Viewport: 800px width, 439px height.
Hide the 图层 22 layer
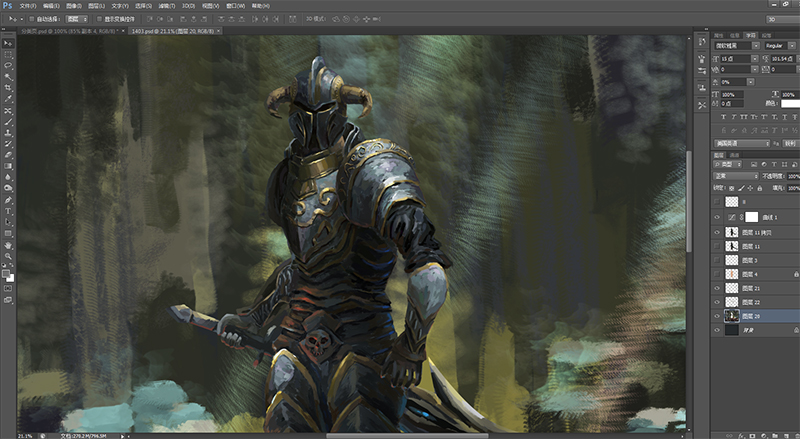[x=717, y=302]
